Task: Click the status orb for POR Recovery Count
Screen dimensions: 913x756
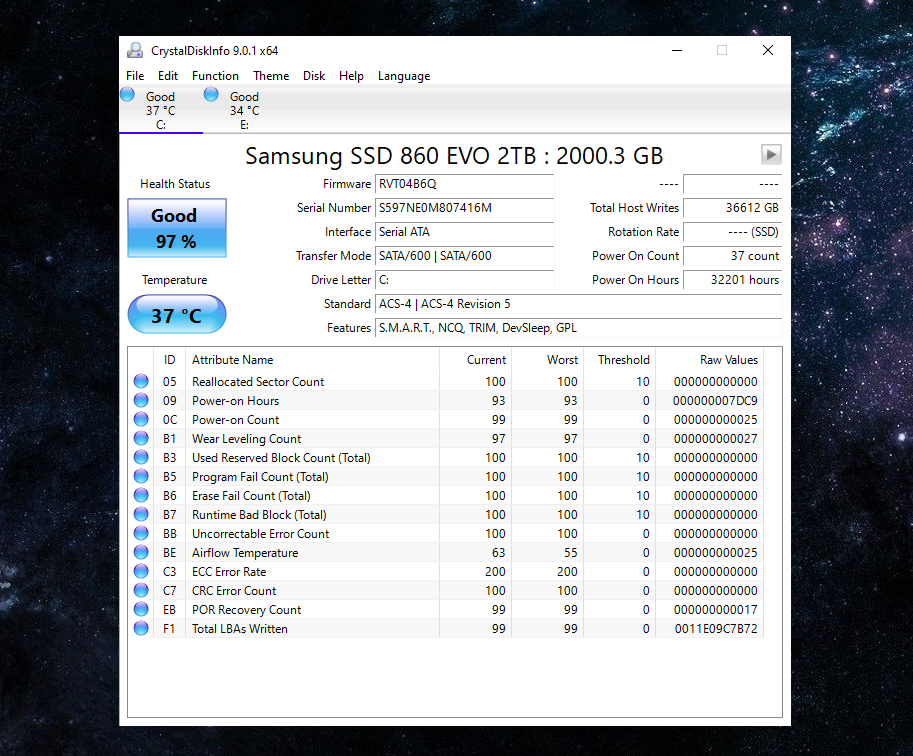Action: (141, 609)
